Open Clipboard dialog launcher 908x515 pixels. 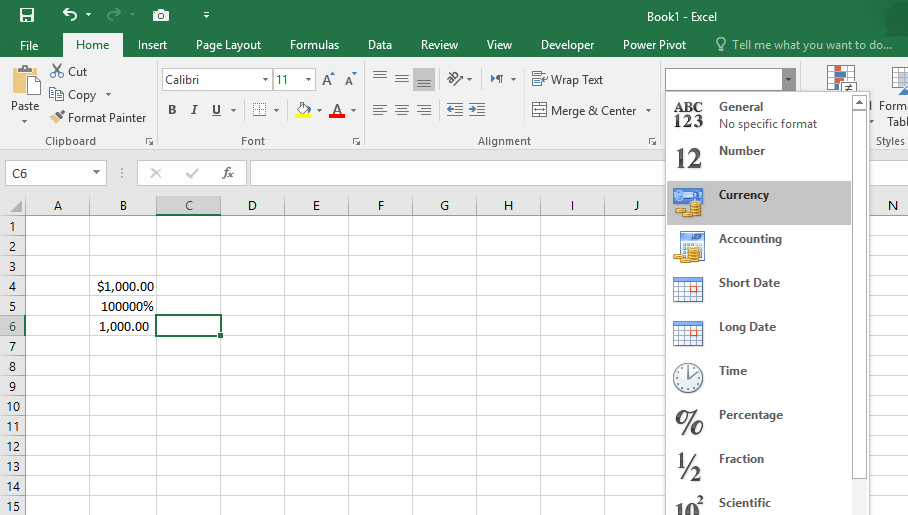[x=149, y=141]
